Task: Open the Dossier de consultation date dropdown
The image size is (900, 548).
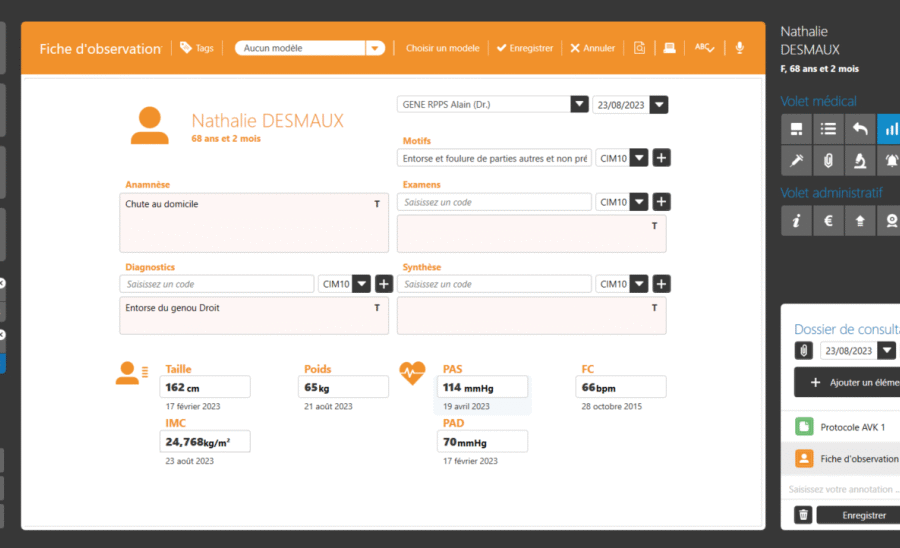Action: coord(887,351)
